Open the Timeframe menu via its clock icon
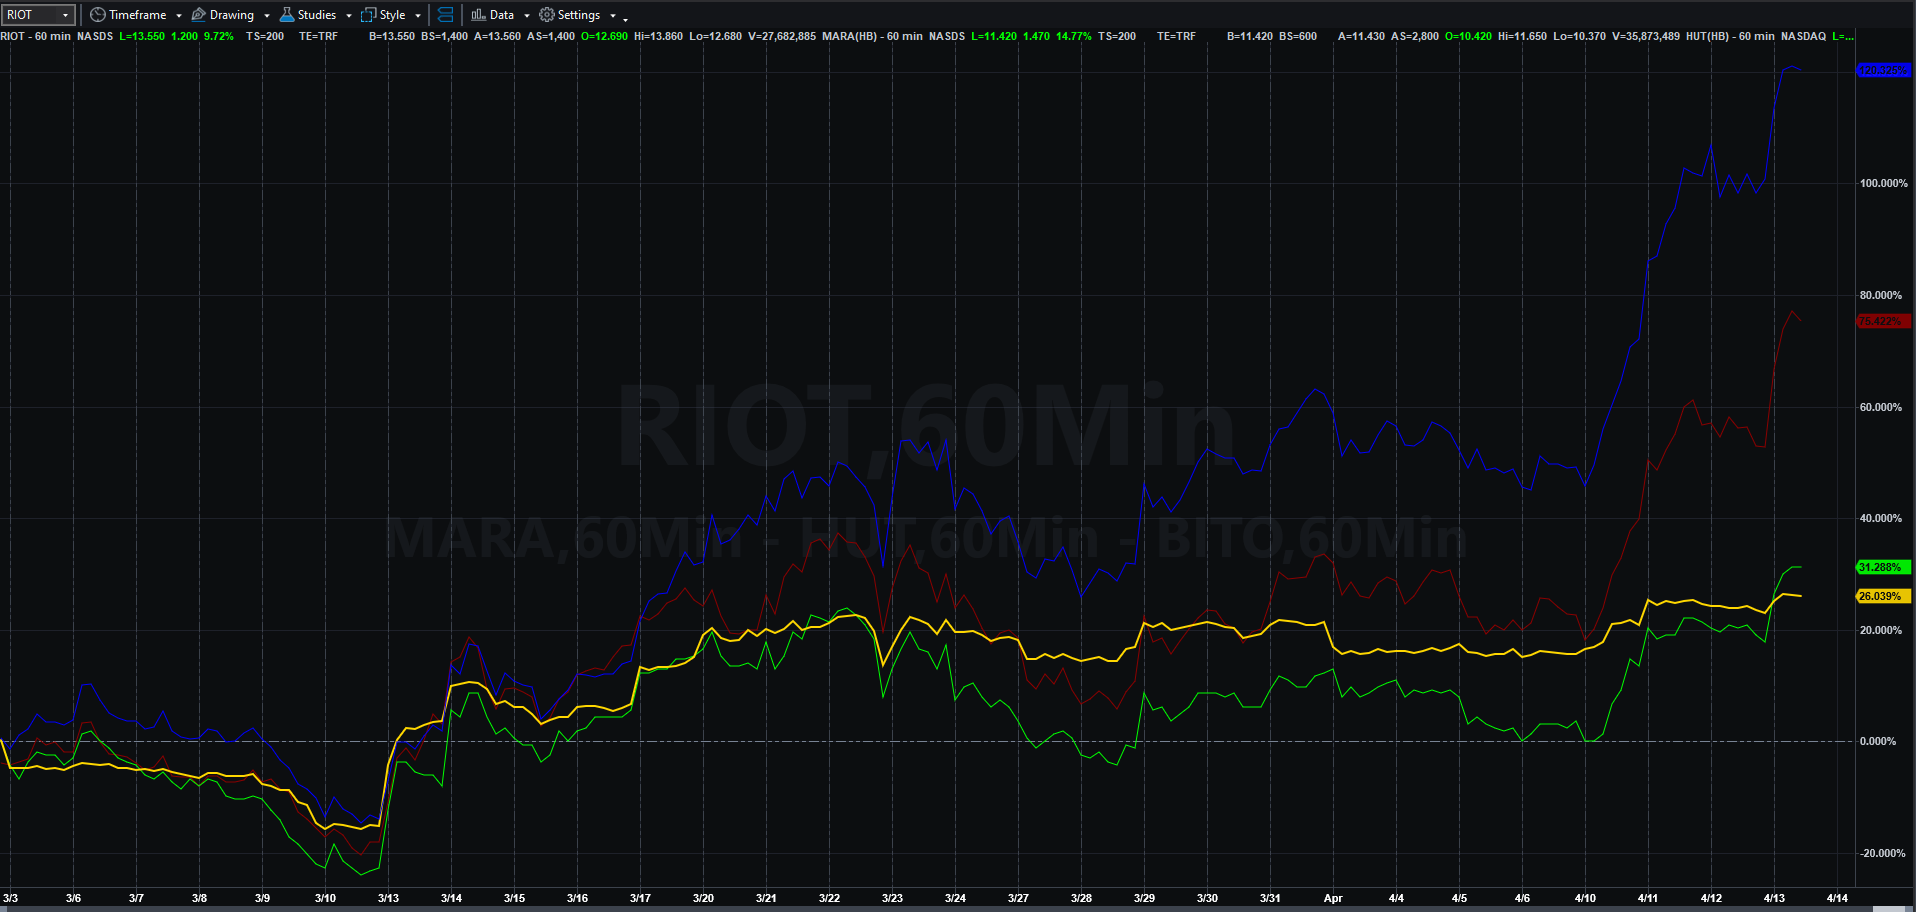 [97, 15]
